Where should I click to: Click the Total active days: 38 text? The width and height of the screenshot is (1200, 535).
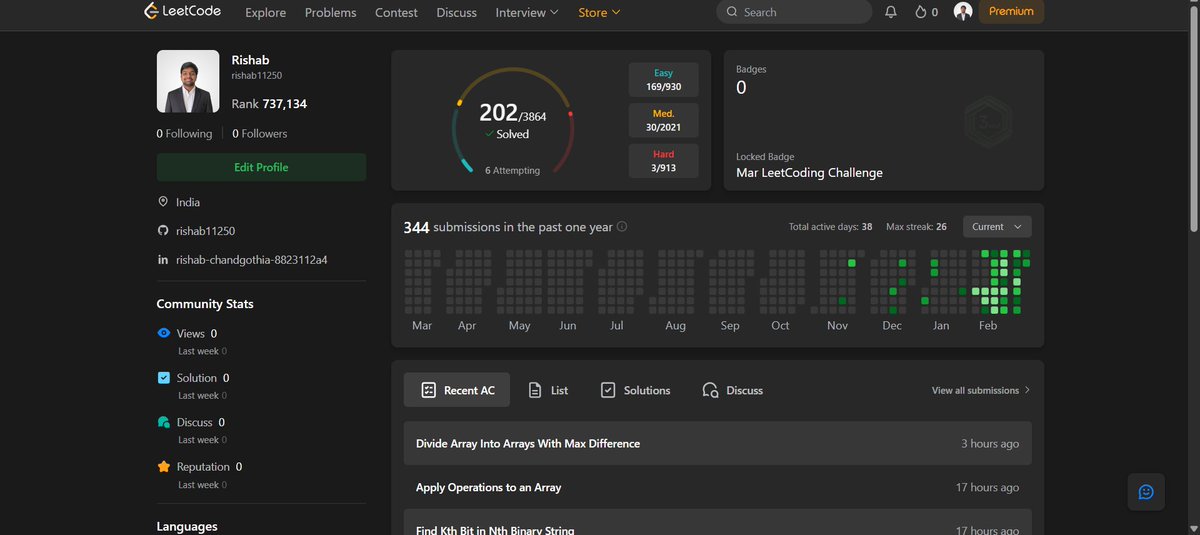click(x=830, y=227)
